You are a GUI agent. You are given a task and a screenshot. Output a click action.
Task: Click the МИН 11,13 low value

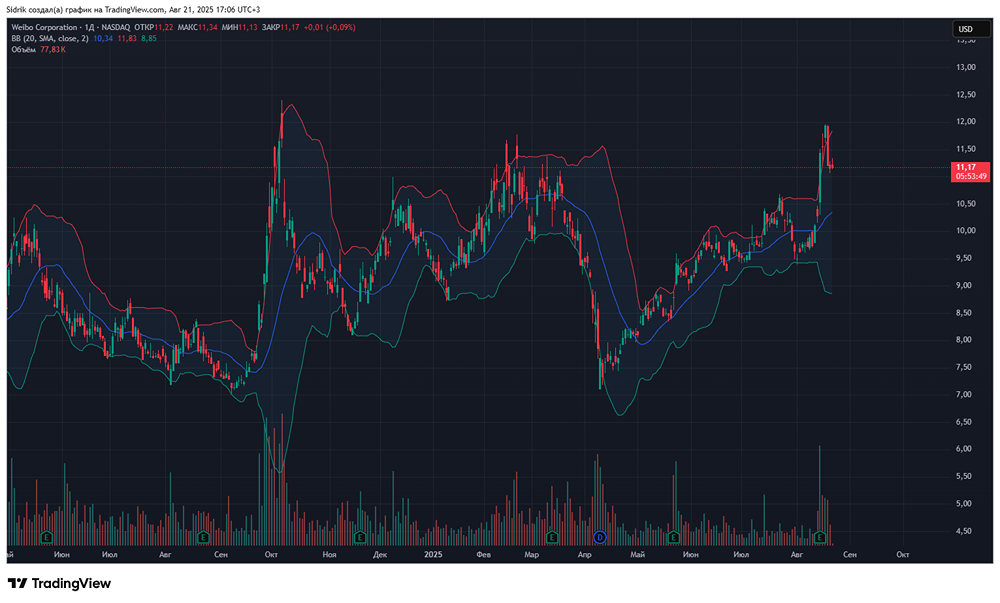[239, 27]
